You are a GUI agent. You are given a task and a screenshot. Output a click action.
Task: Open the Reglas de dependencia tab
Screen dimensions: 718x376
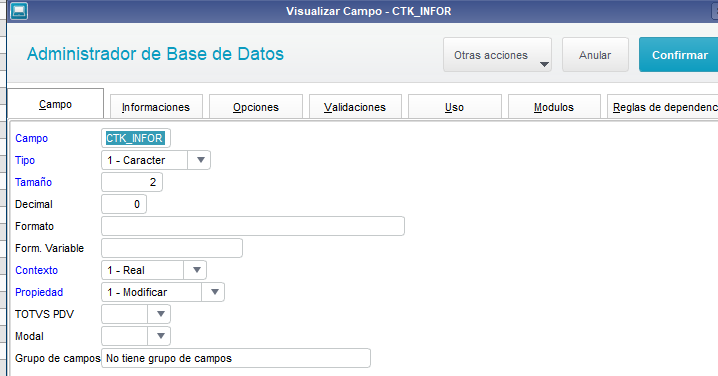pyautogui.click(x=663, y=107)
